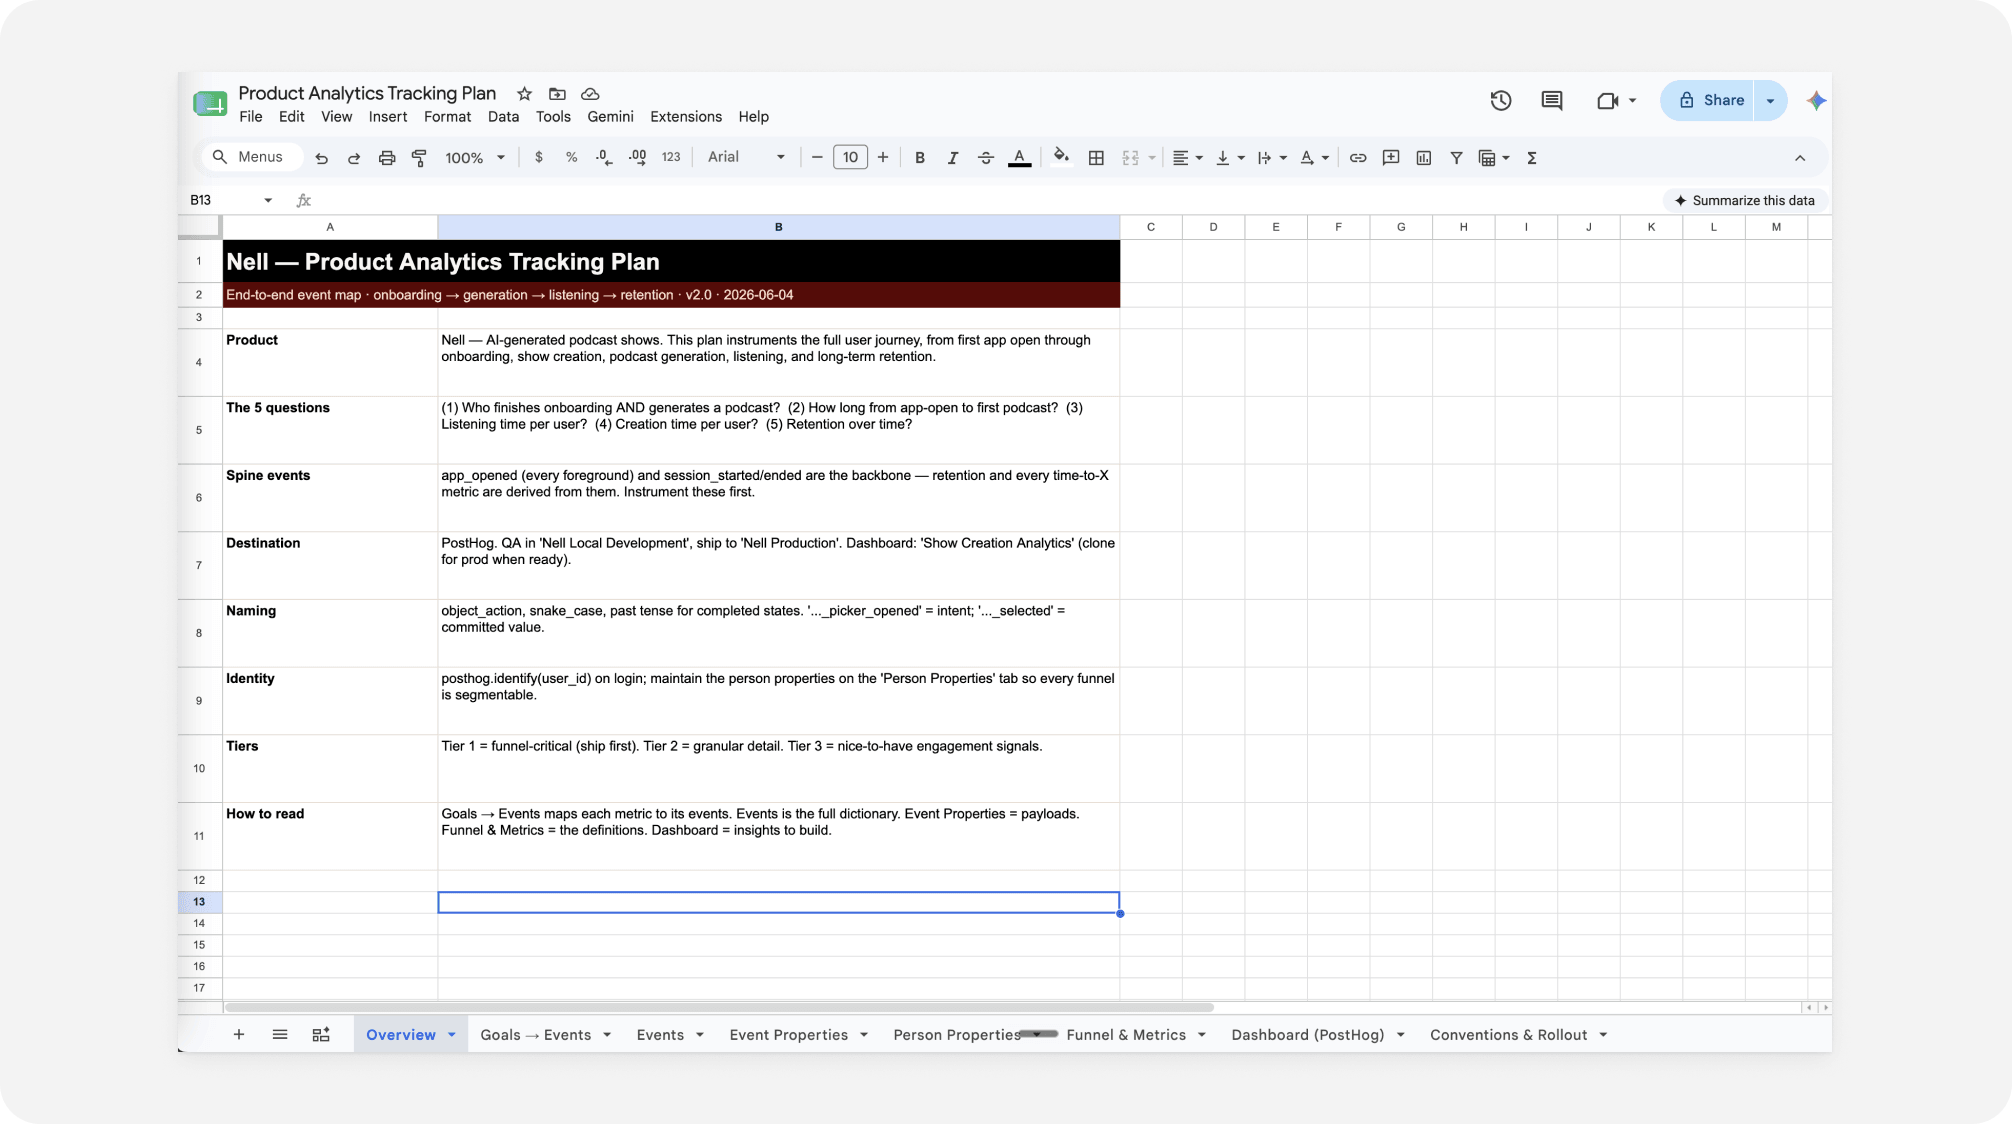The image size is (2012, 1124).
Task: Show all sheets list icon
Action: pos(280,1035)
